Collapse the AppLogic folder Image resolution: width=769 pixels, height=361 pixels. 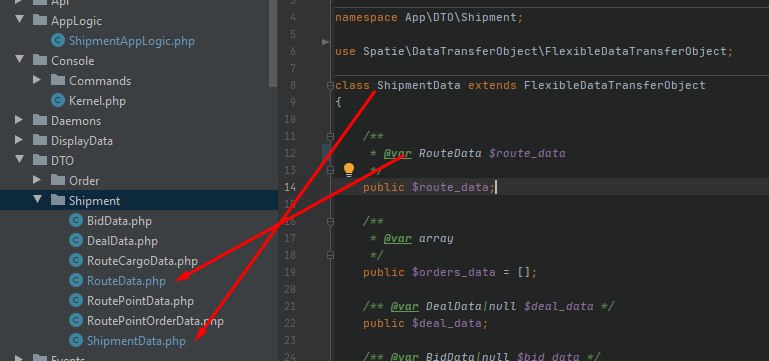pos(20,20)
